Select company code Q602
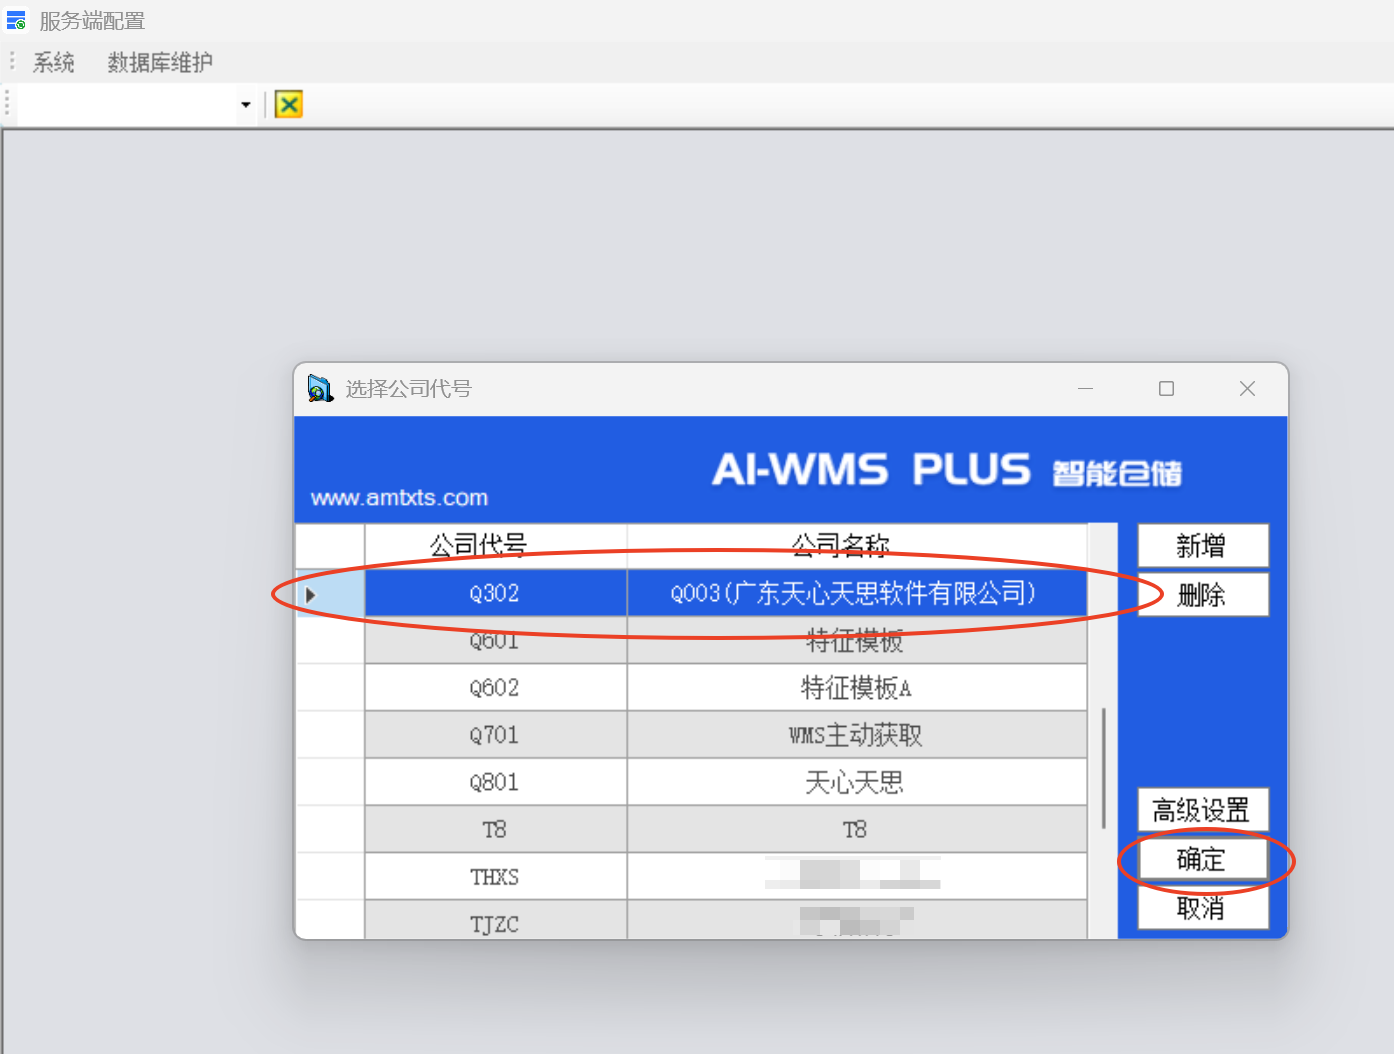This screenshot has height=1054, width=1394. tap(495, 688)
